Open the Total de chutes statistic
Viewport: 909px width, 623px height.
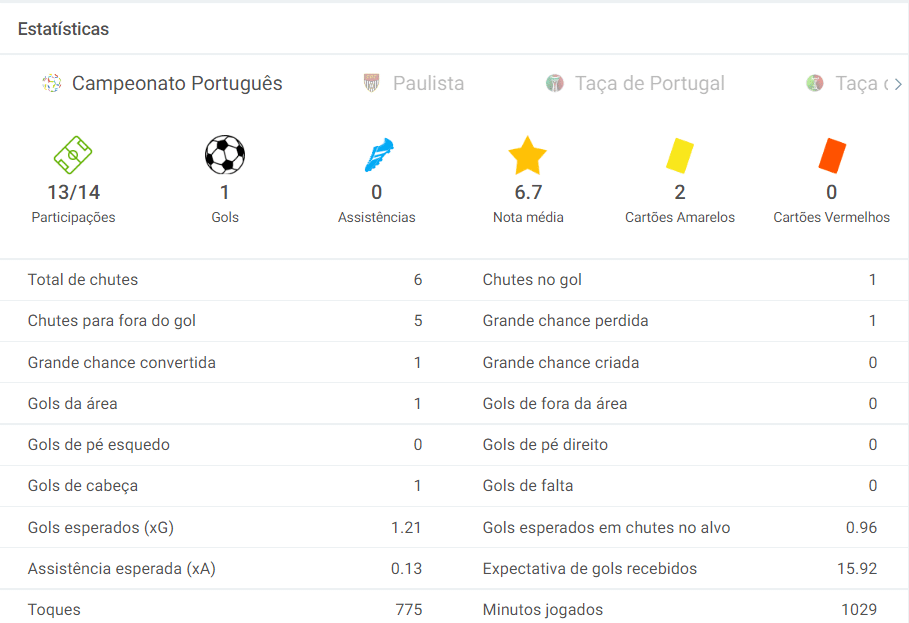[82, 280]
